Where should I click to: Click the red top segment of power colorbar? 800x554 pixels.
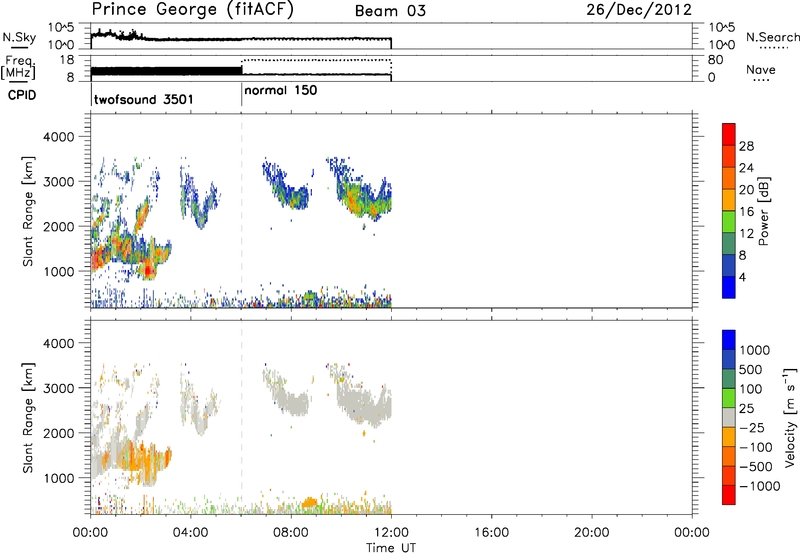click(729, 134)
